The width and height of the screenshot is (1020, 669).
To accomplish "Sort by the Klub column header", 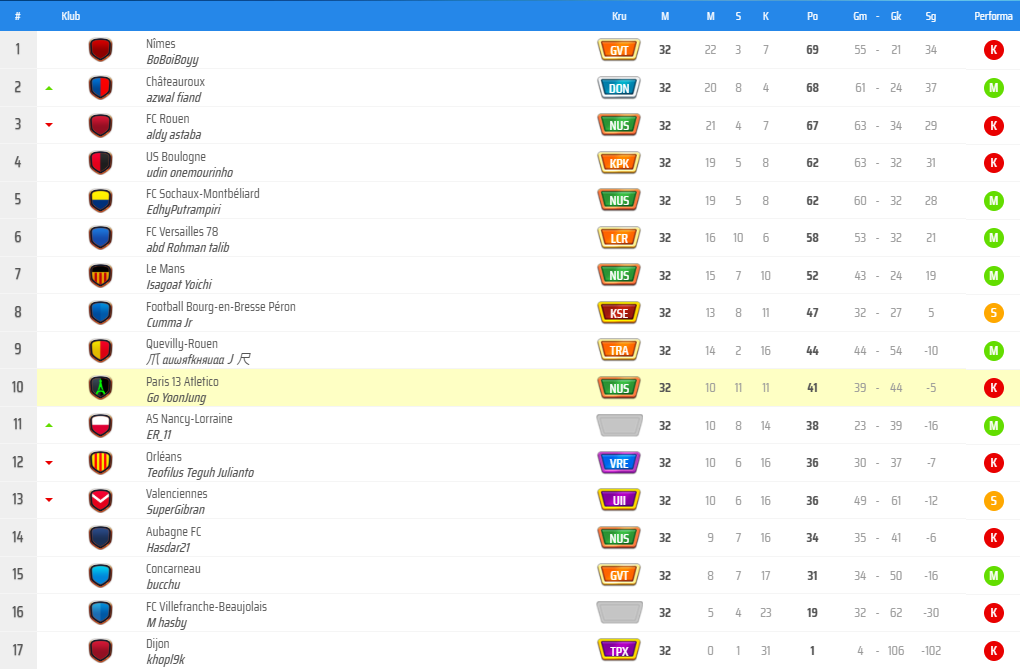I will (71, 16).
